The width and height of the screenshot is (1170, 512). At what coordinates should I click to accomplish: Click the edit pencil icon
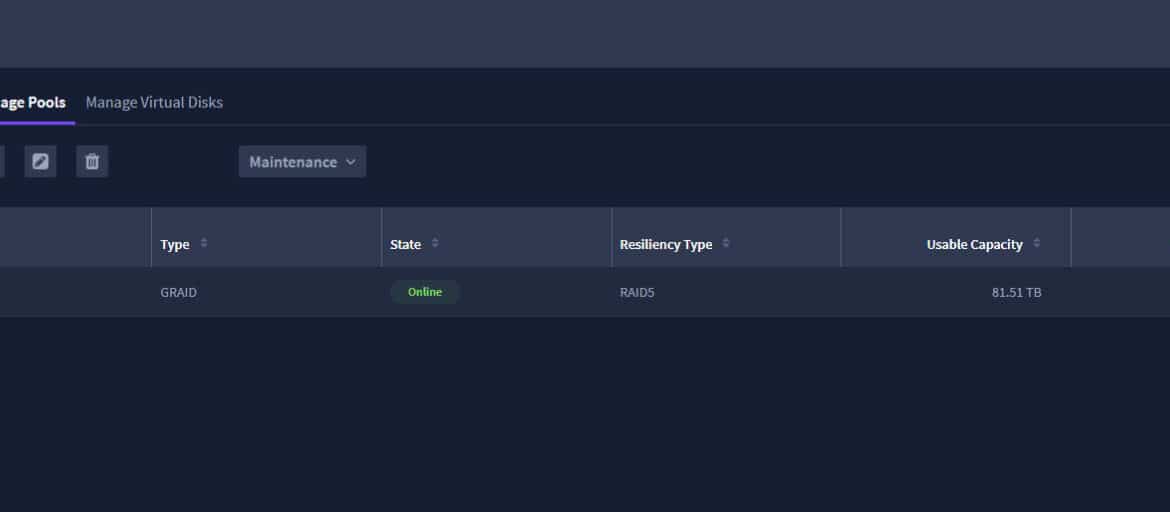(x=40, y=161)
